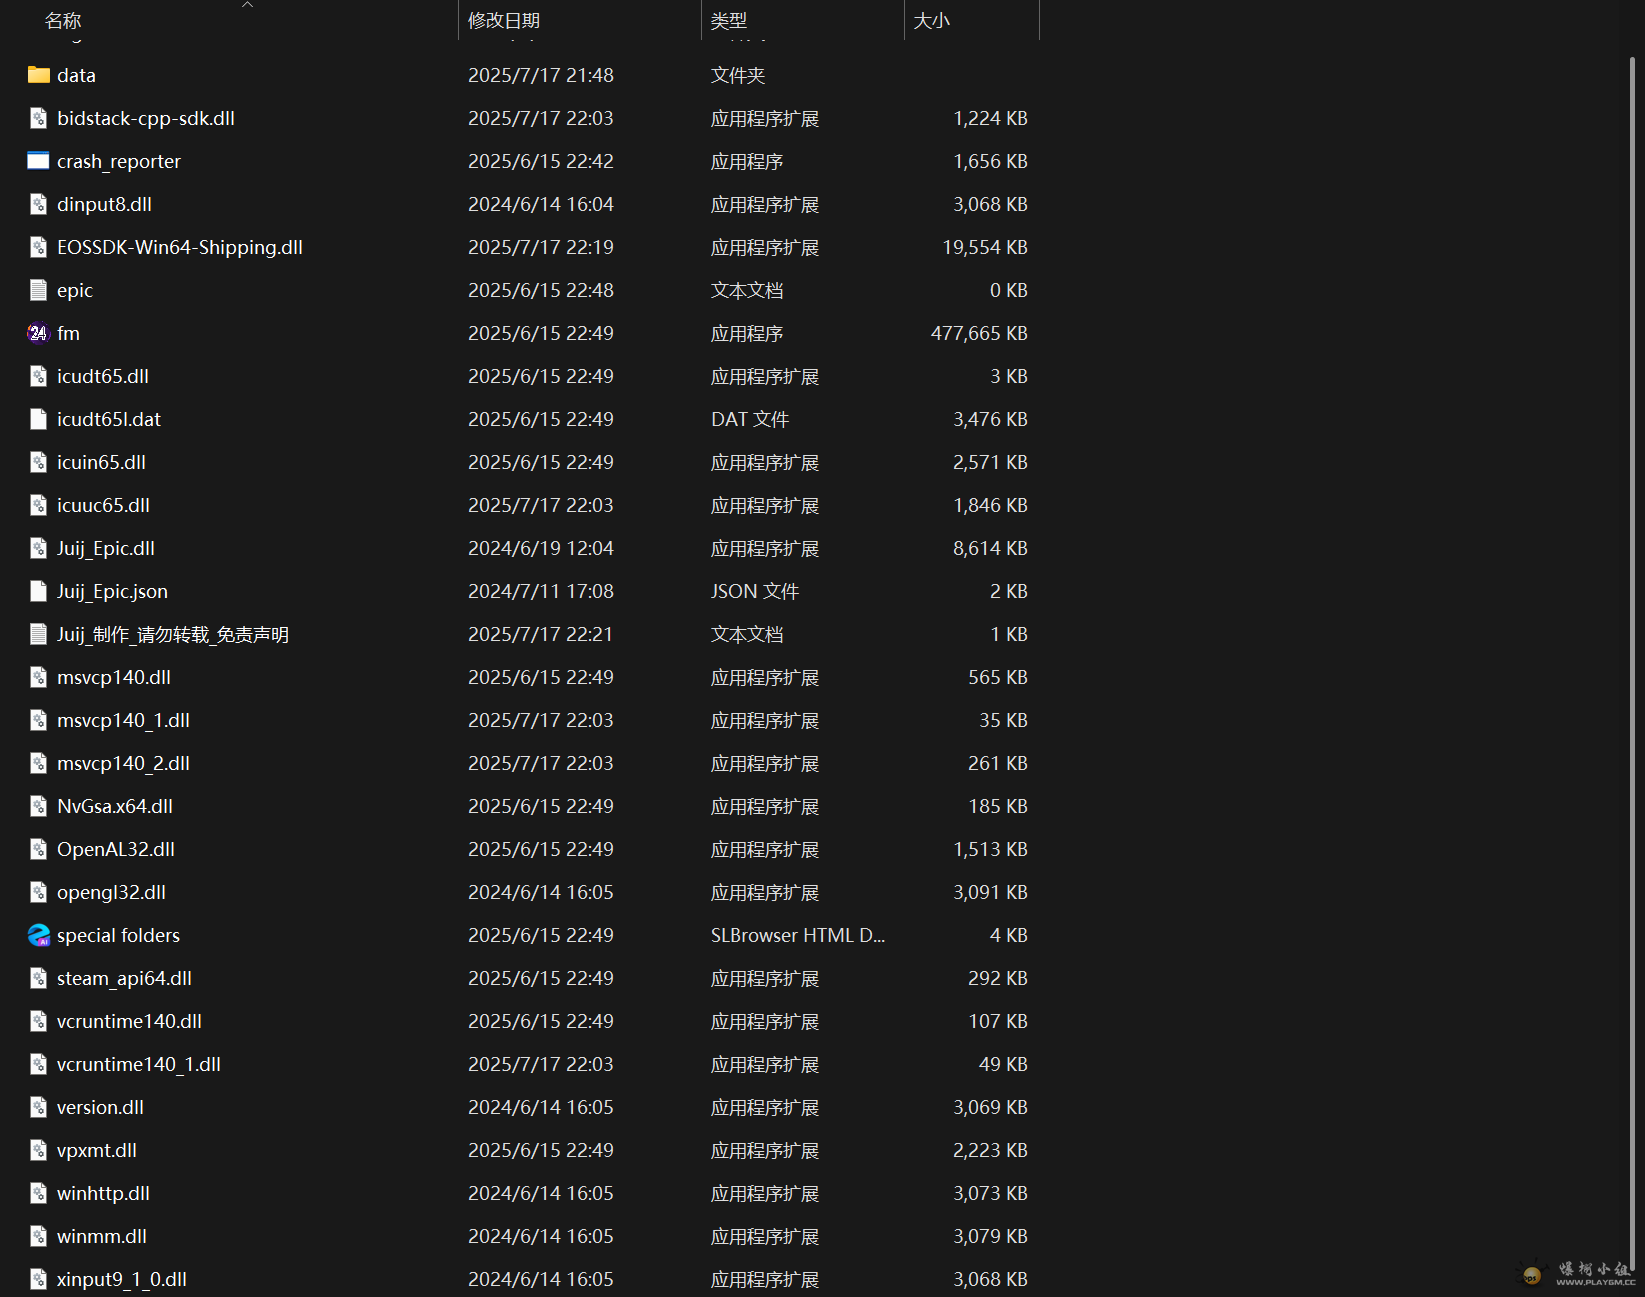Click the msvcp140.dll file icon
Viewport: 1645px width, 1297px height.
click(39, 677)
